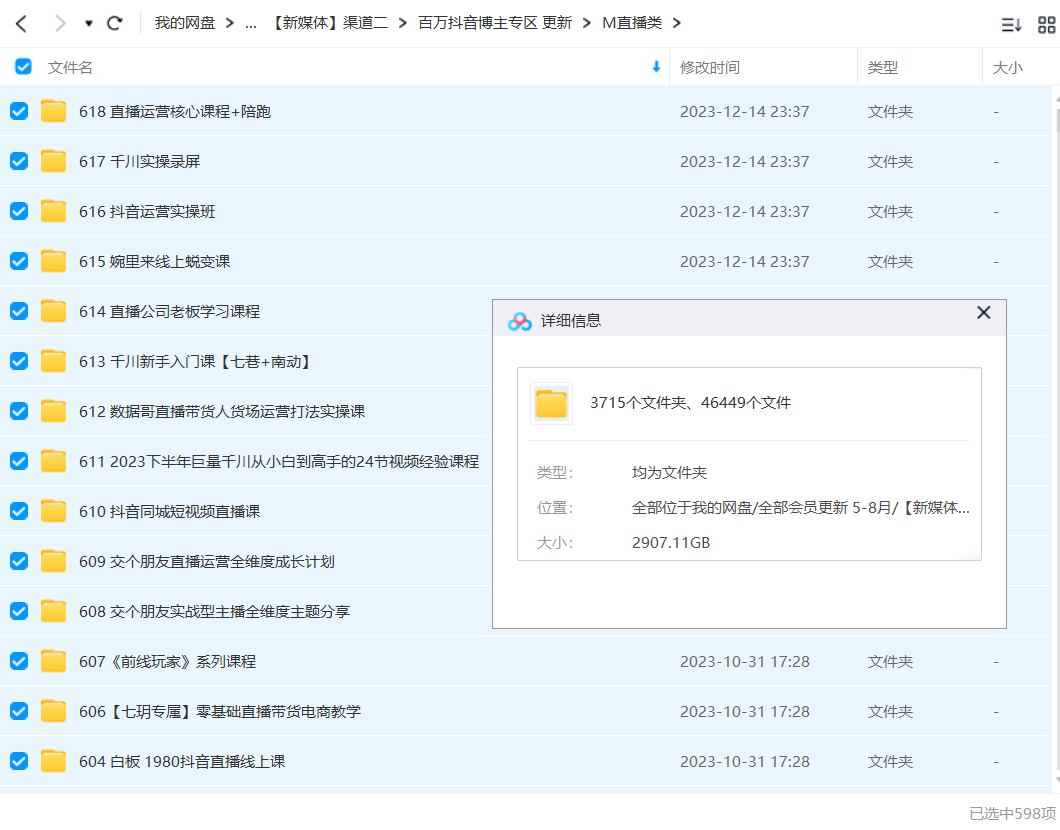The image size is (1060, 830).
Task: Uncheck the 617 千川实操录屏 checkbox
Action: [x=19, y=161]
